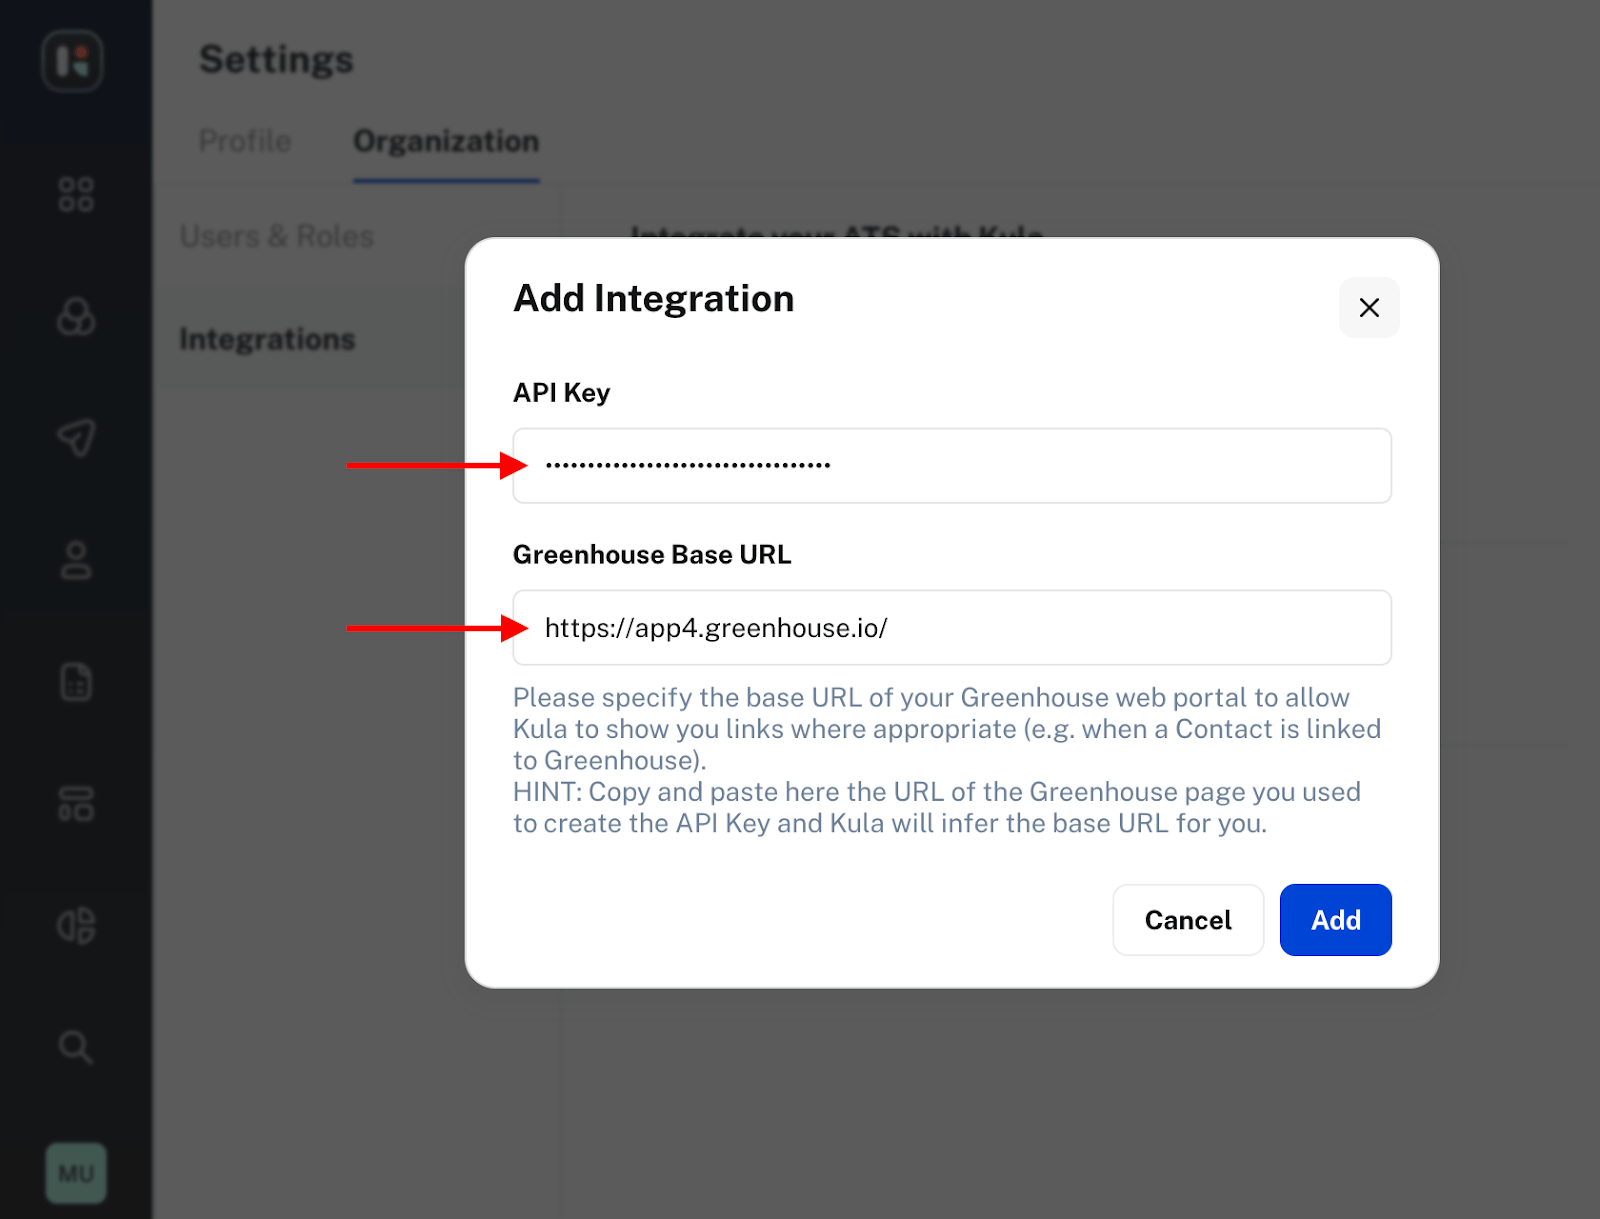The width and height of the screenshot is (1600, 1219).
Task: Open the overlapping circles icon in the sidebar
Action: pos(76,317)
